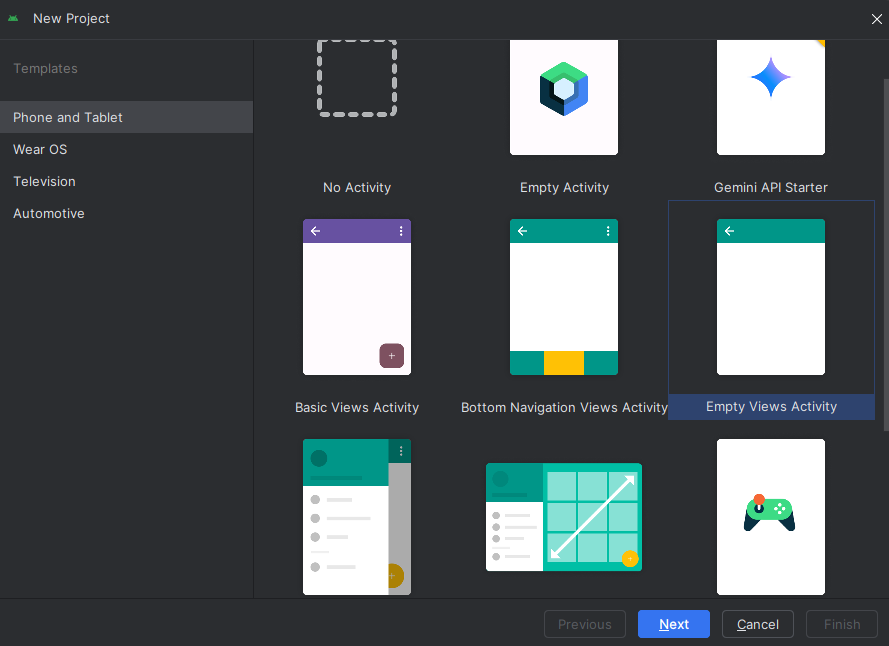Viewport: 889px width, 646px height.
Task: Cancel the new project wizard
Action: pyautogui.click(x=757, y=624)
